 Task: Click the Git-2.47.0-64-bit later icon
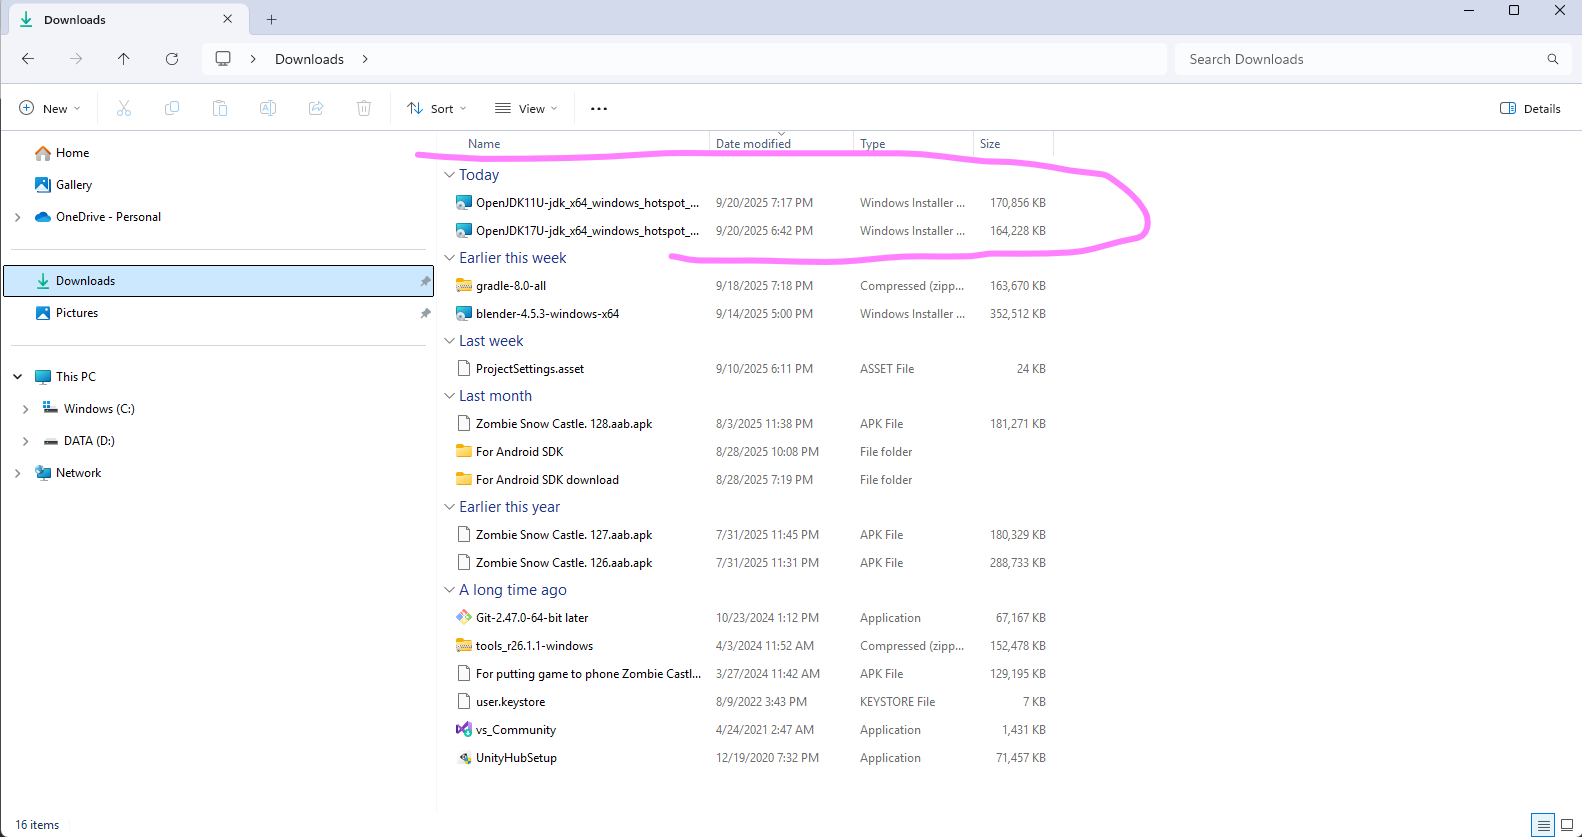point(464,618)
